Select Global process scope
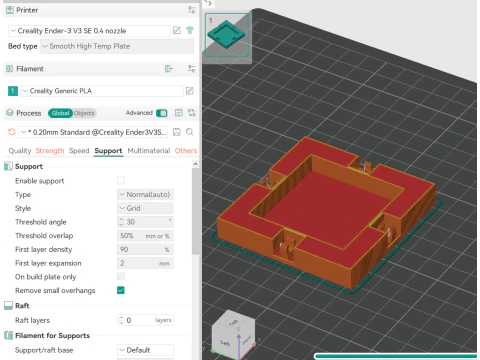Viewport: 480px width, 360px height. click(60, 113)
